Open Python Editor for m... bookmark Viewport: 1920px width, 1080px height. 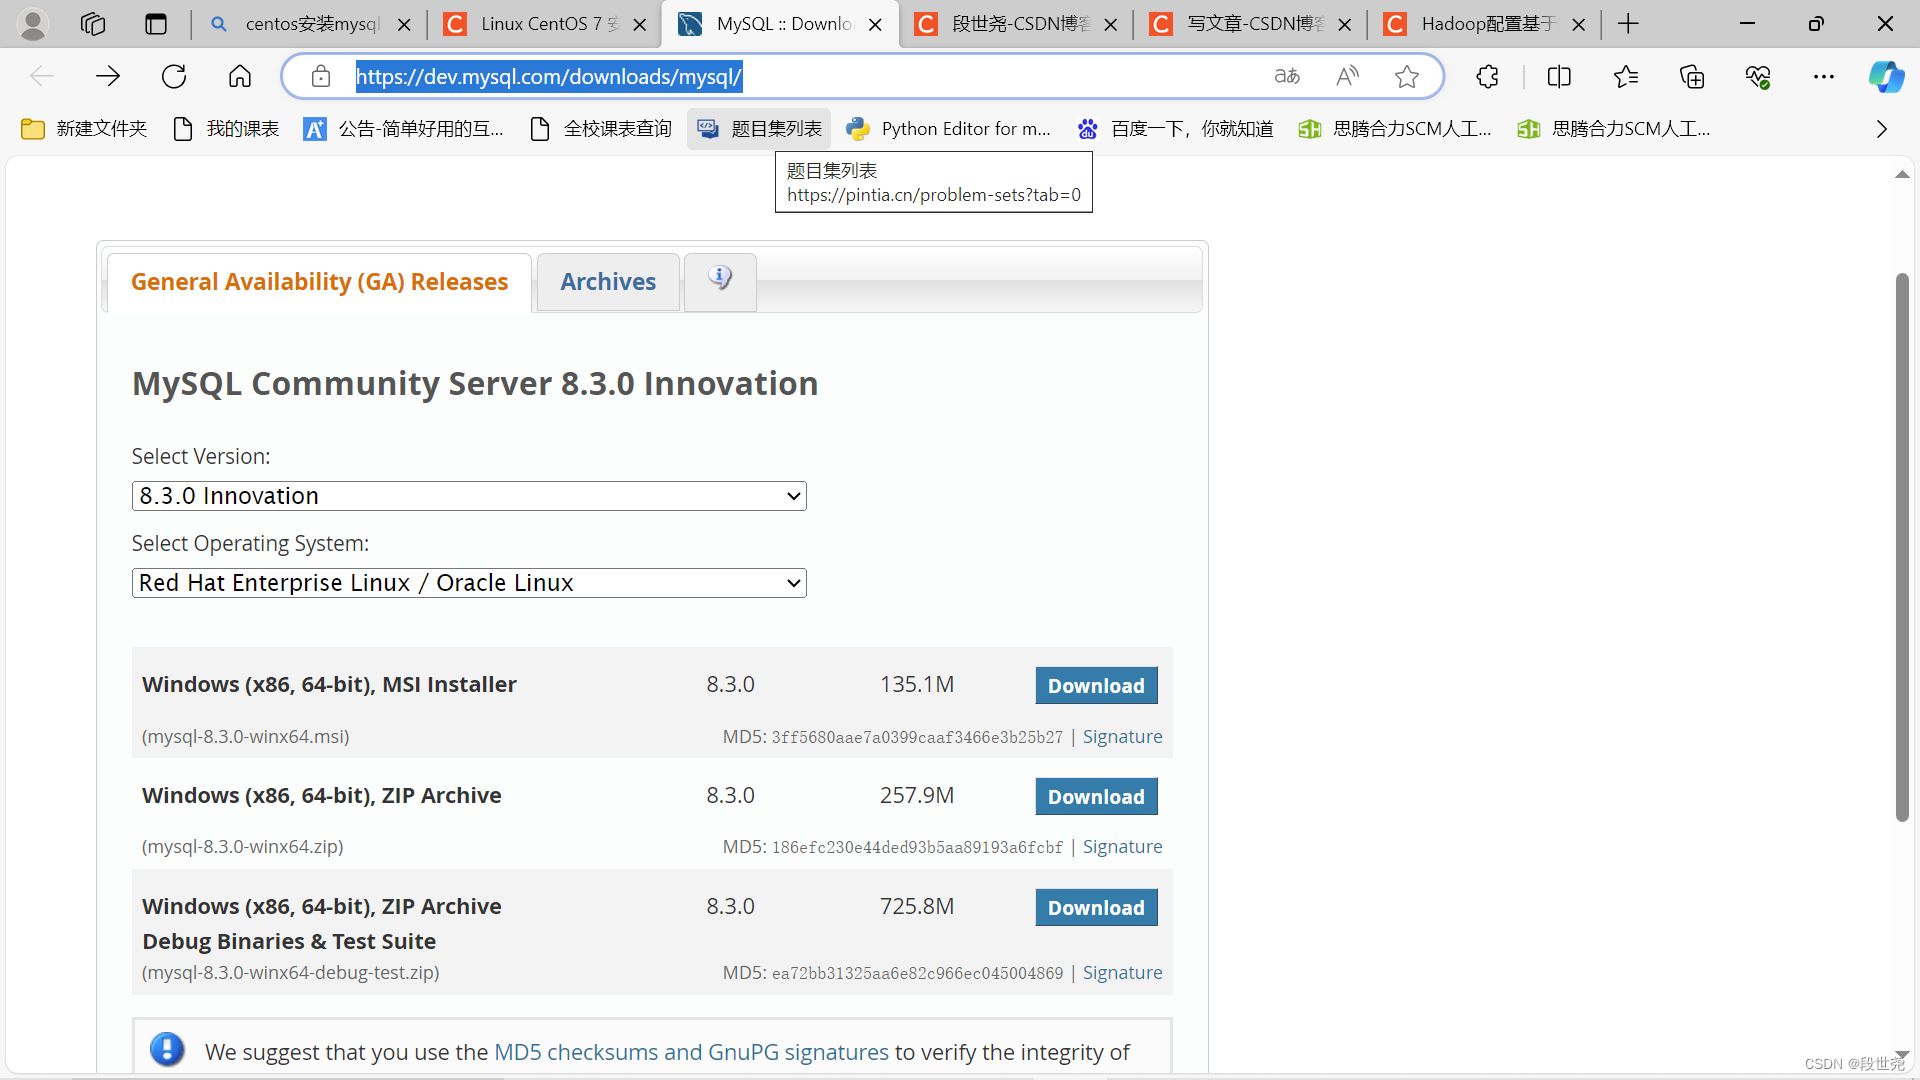click(x=948, y=129)
